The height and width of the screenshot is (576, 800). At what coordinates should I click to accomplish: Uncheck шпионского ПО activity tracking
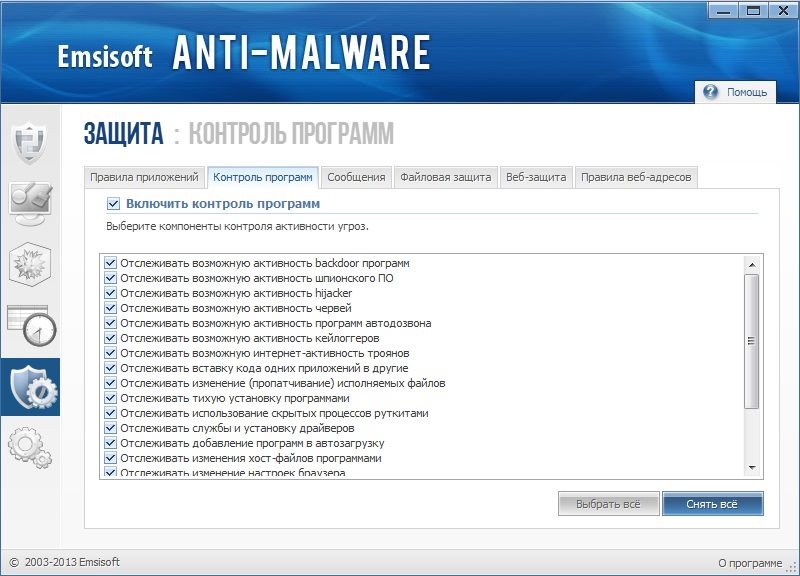[x=110, y=278]
